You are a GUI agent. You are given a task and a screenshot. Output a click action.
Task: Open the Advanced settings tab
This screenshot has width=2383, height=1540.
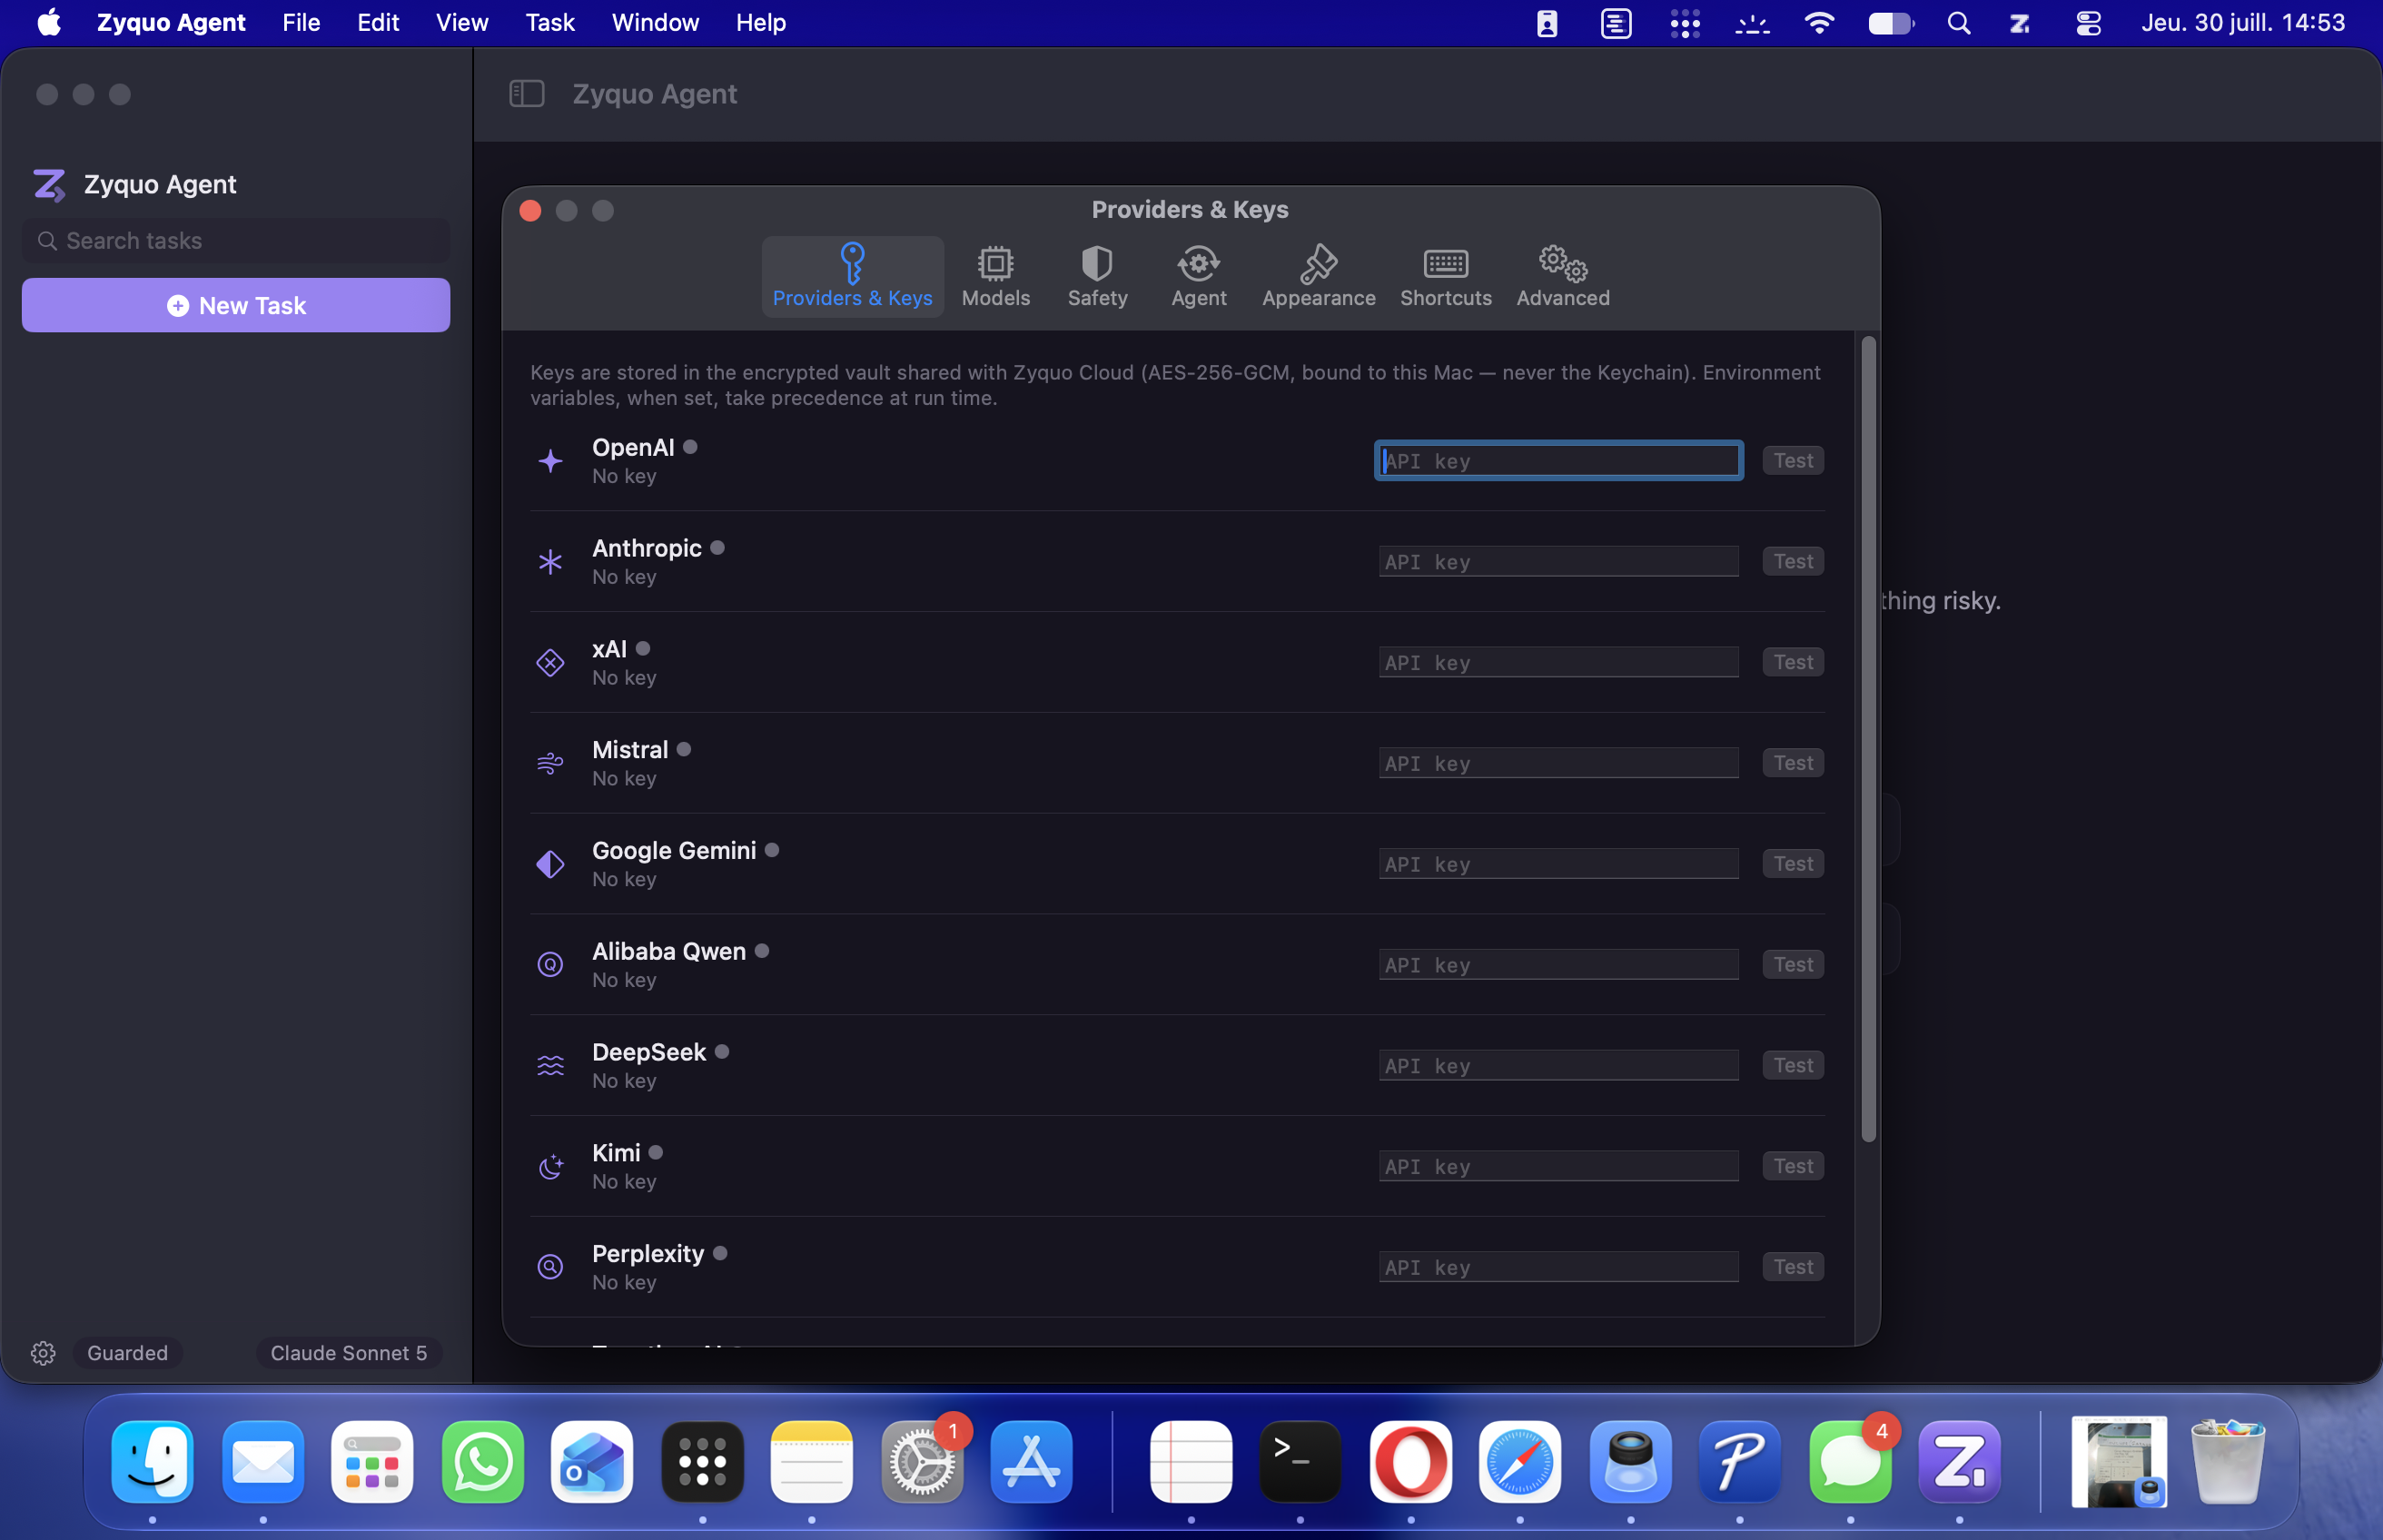pos(1562,276)
